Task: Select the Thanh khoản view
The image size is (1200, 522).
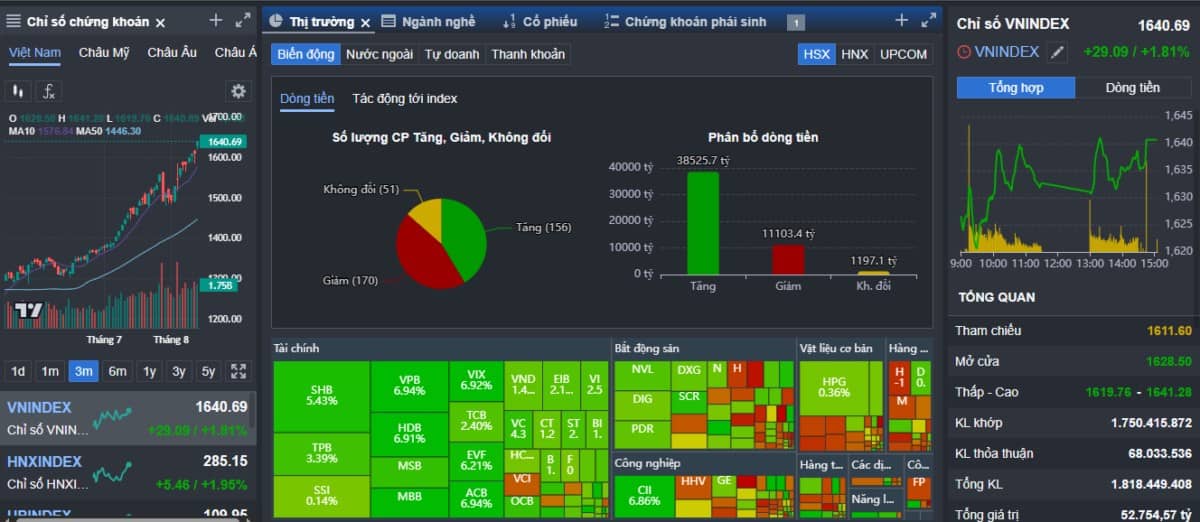Action: point(528,54)
